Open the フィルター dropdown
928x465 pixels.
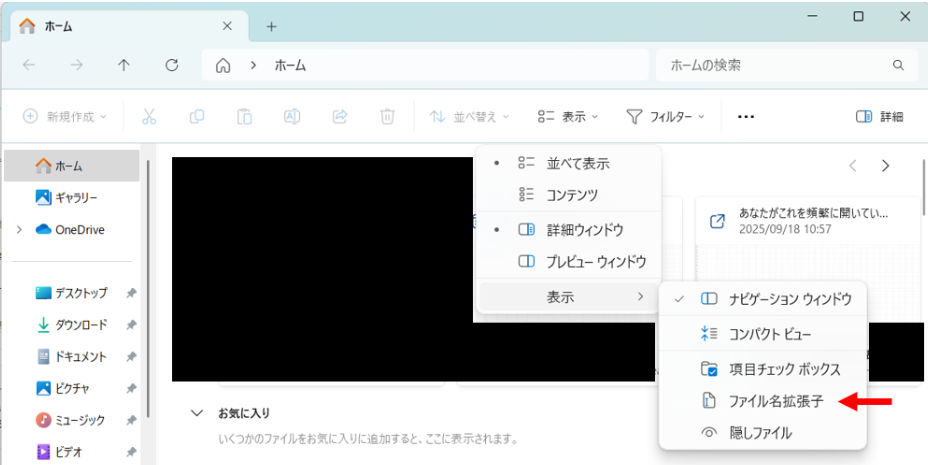pos(665,117)
